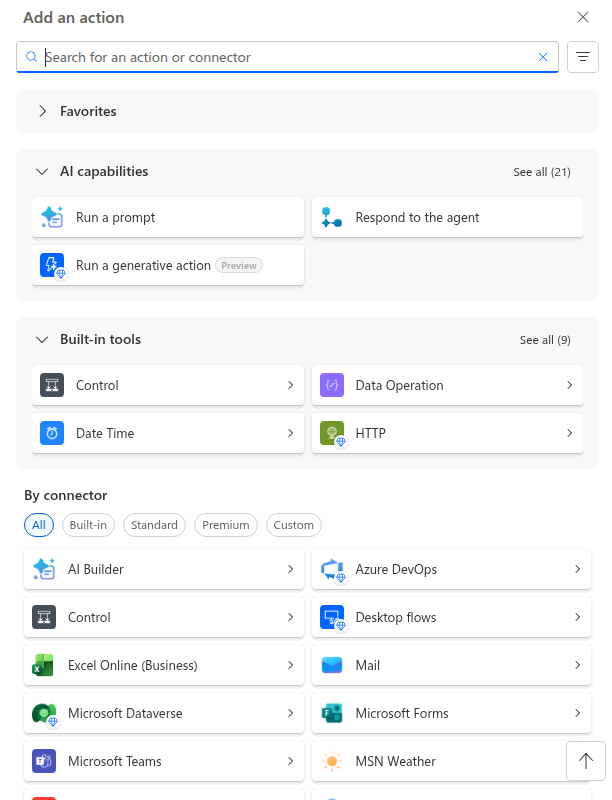Collapse the Built-in tools section
The width and height of the screenshot is (612, 800).
[x=42, y=339]
